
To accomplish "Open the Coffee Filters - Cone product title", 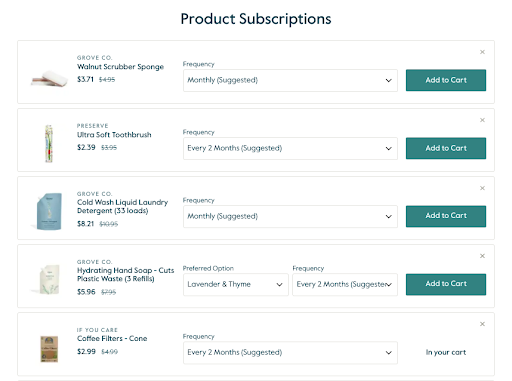I will (x=112, y=339).
